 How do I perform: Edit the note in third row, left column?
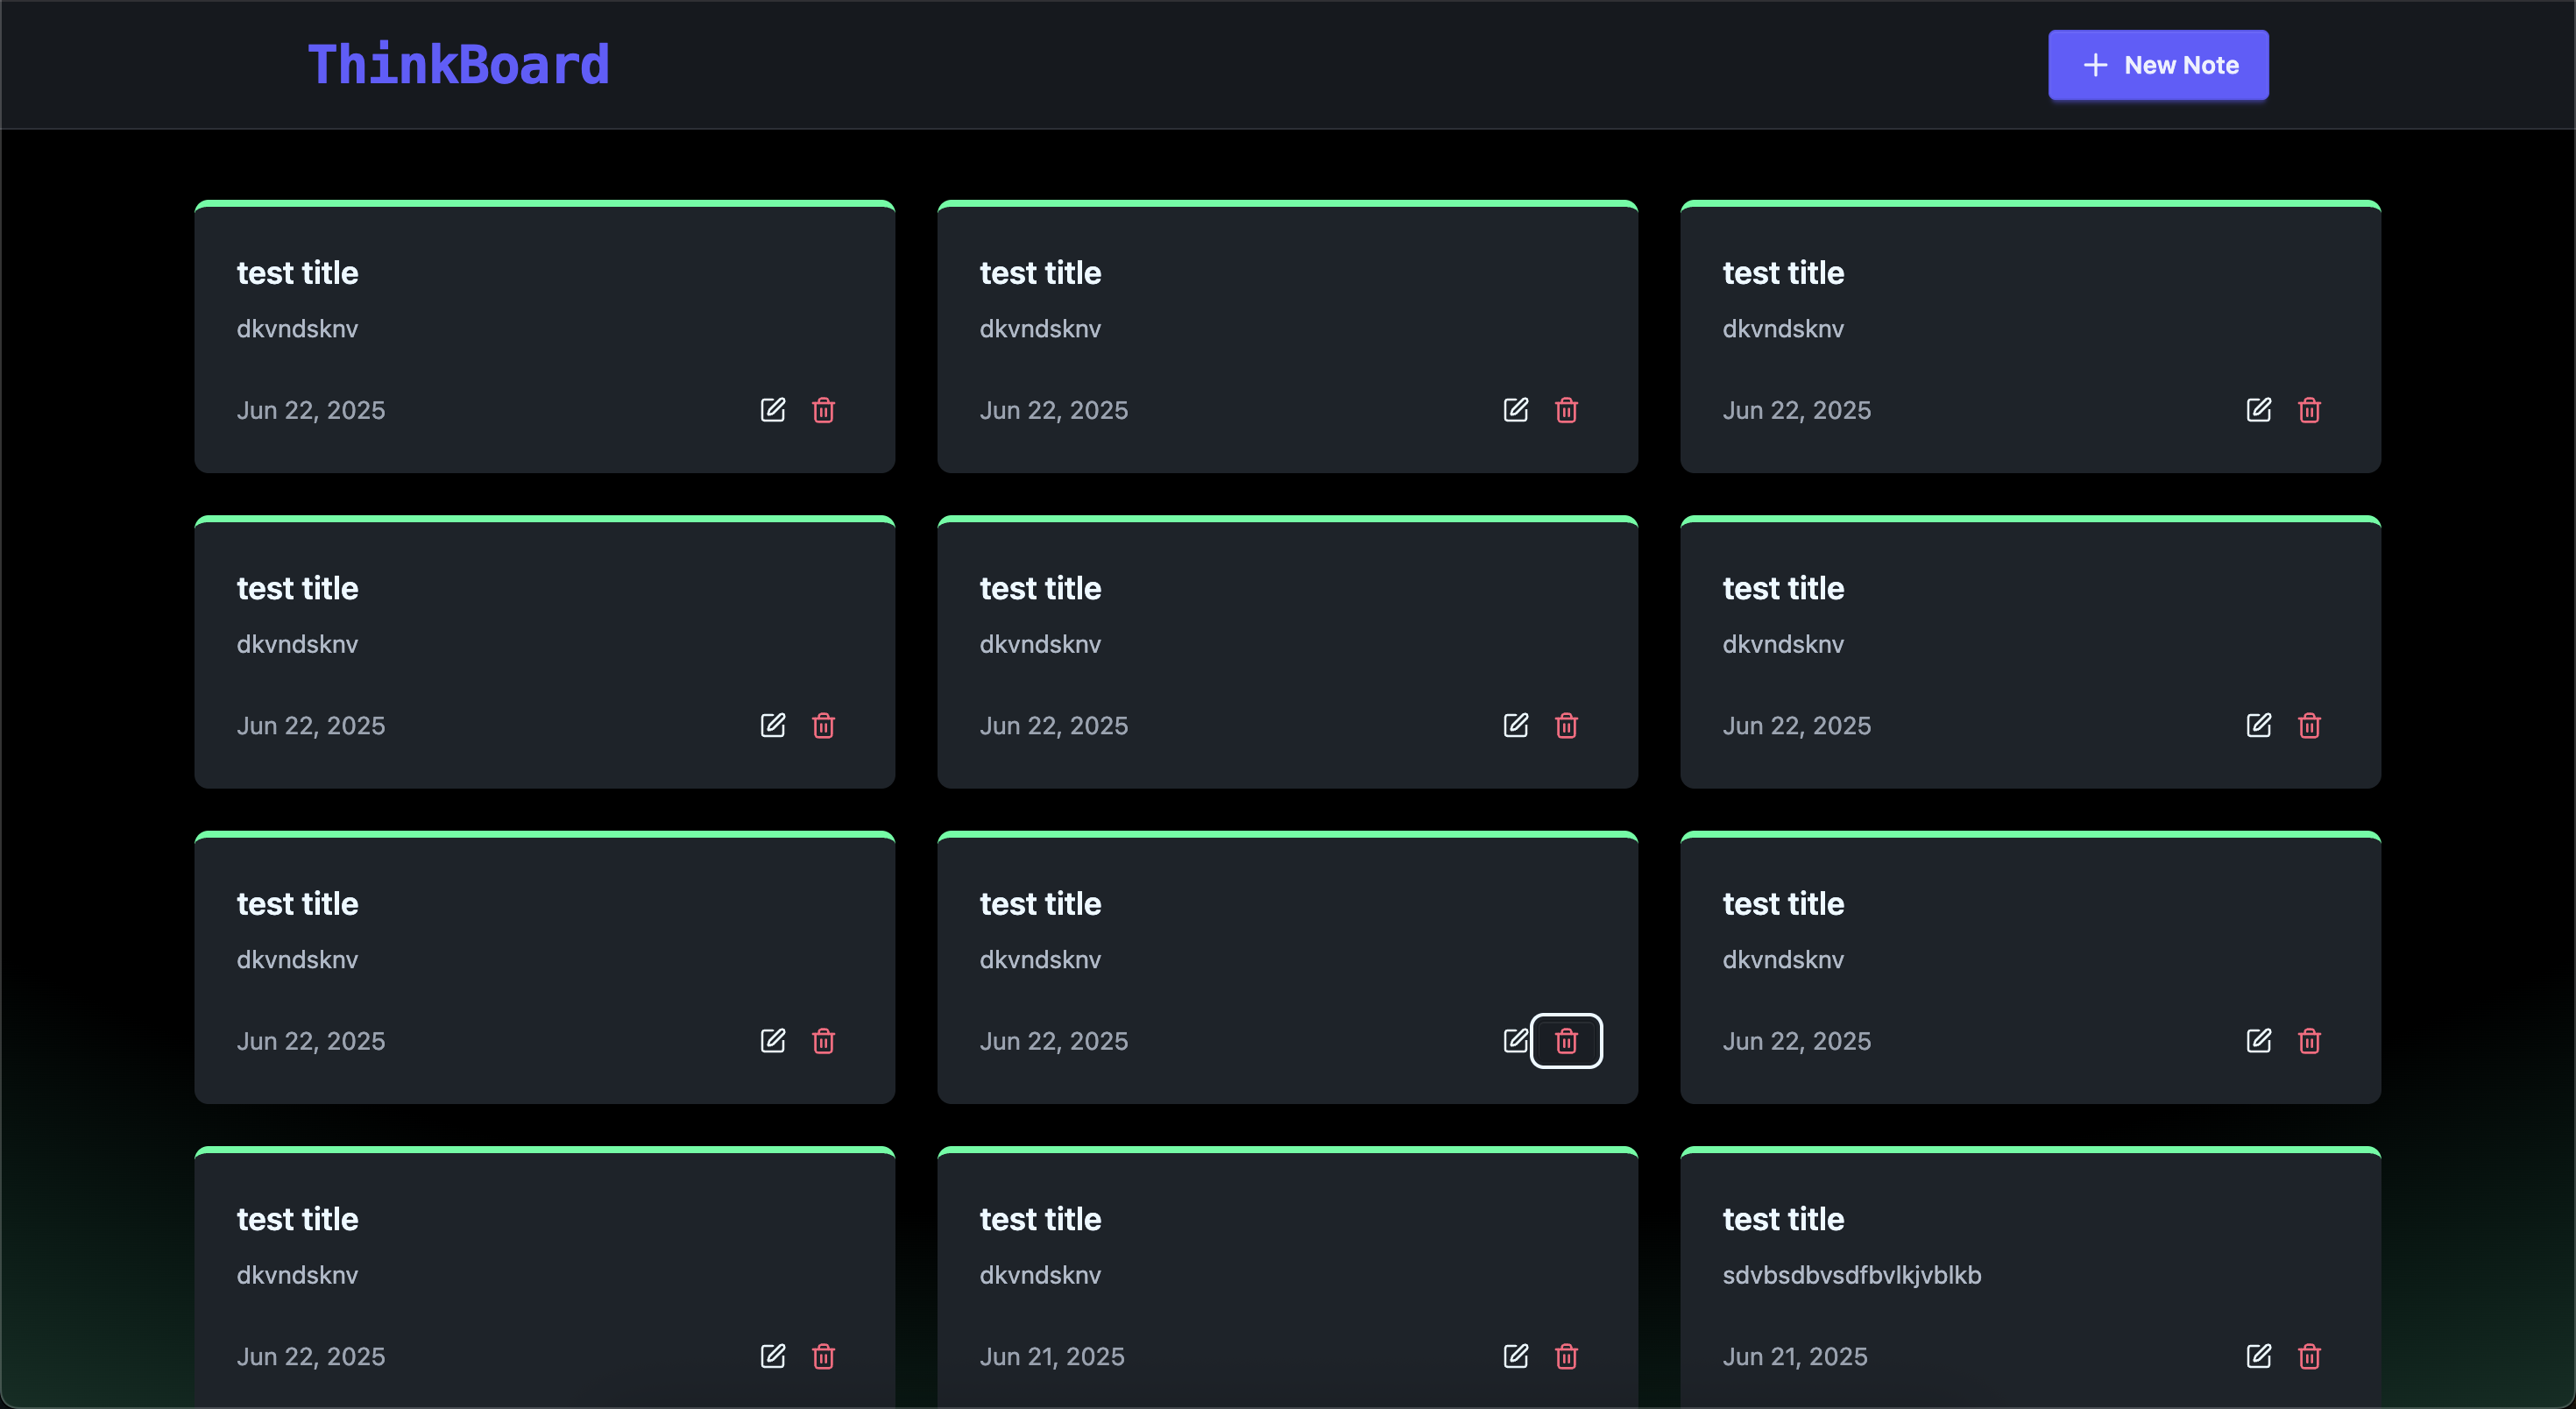tap(773, 1041)
